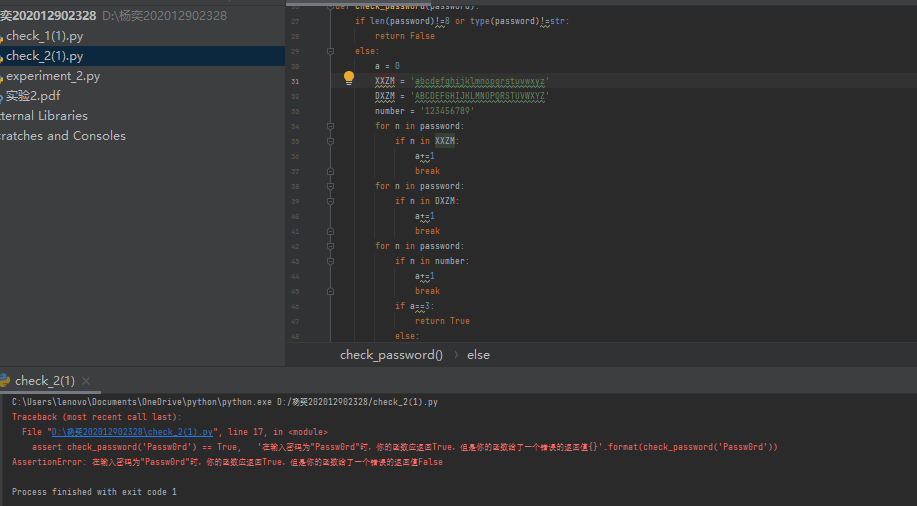Collapse the else block at line 29
This screenshot has width=917, height=506.
[330, 51]
